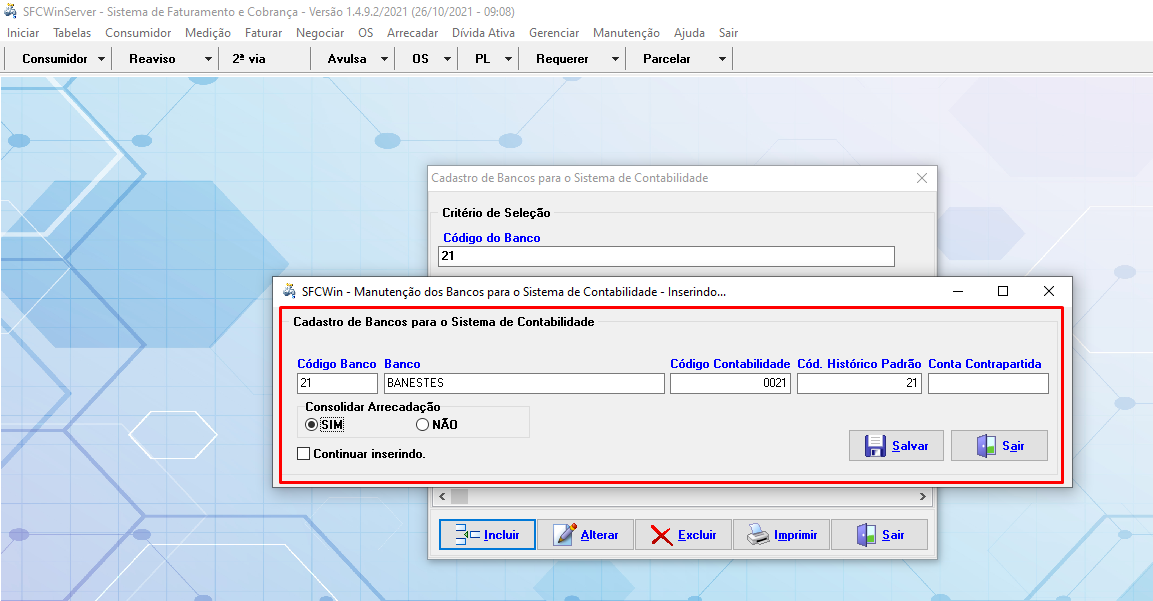The height and width of the screenshot is (601, 1153).
Task: Click the floppy disk Salvar icon
Action: [x=875, y=446]
